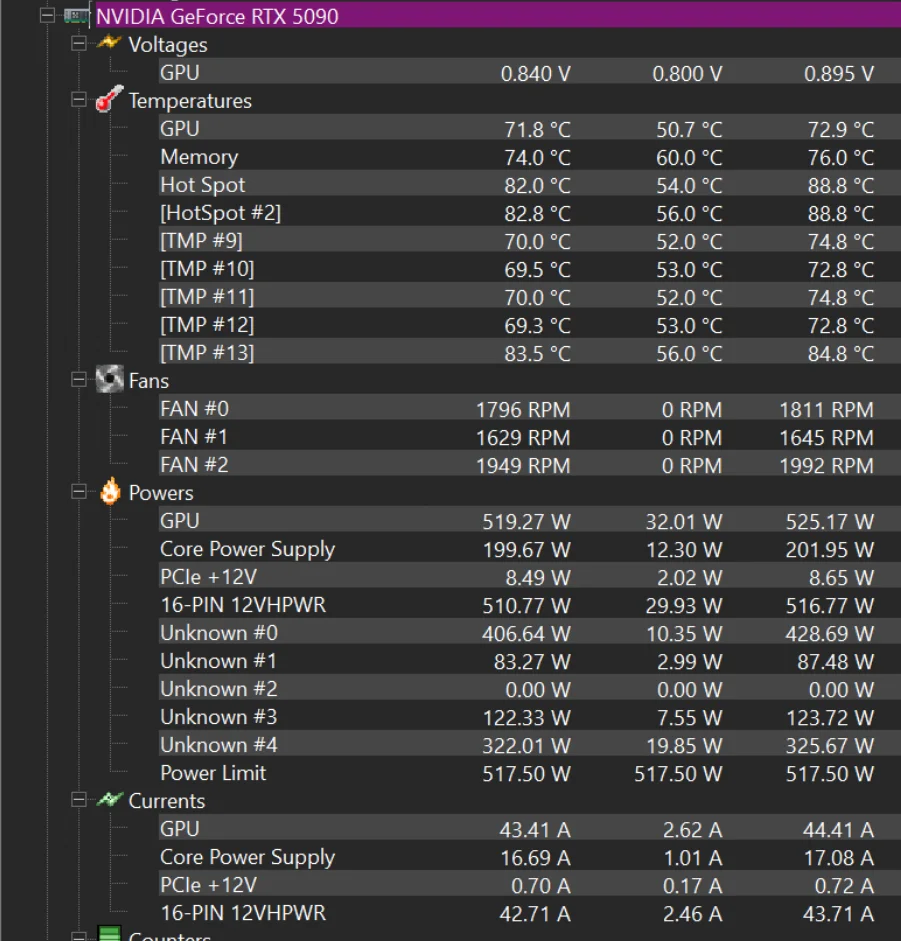
Task: Select the Fans group label
Action: (x=148, y=380)
